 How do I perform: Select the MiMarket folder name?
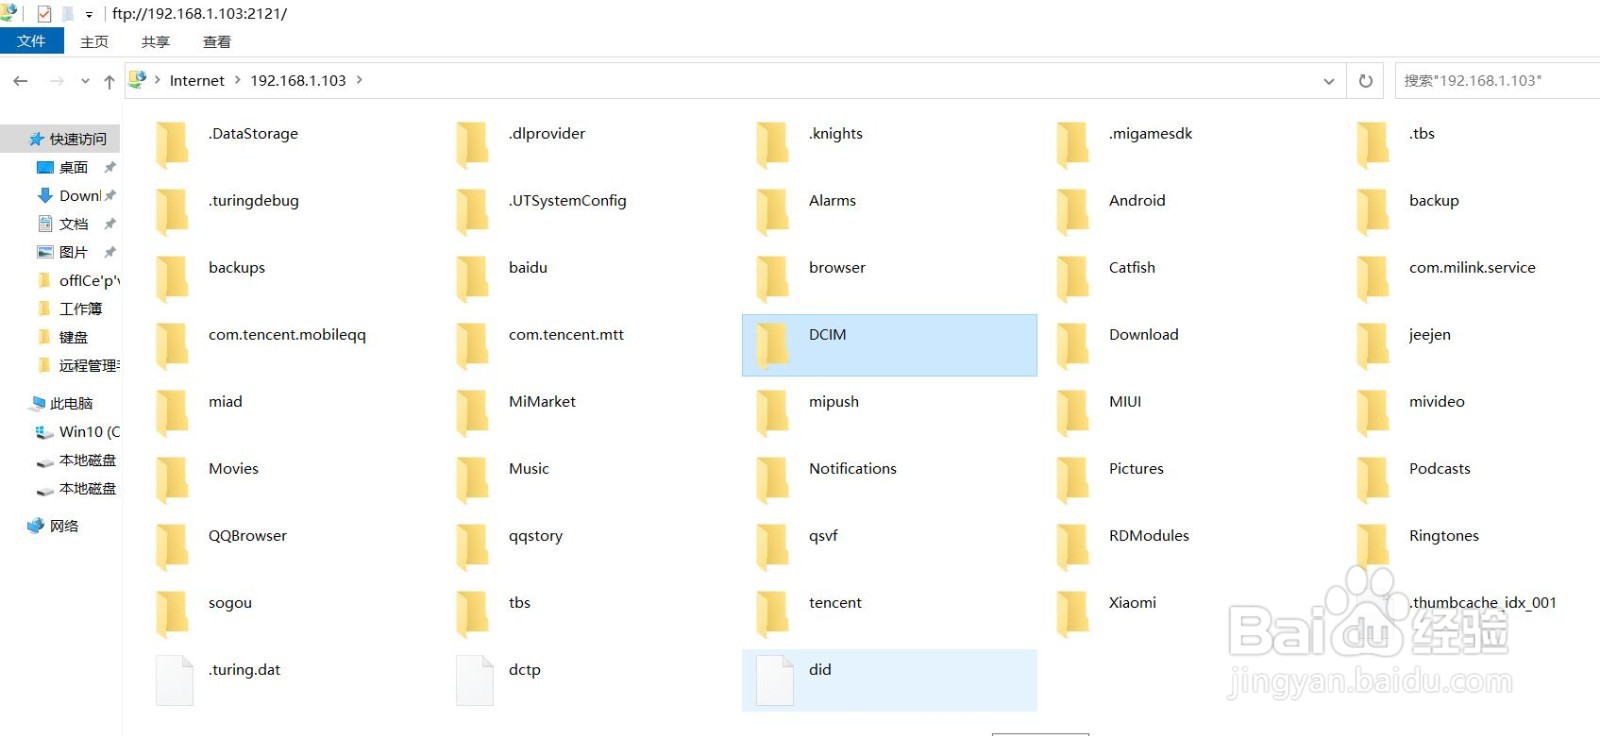pyautogui.click(x=541, y=401)
